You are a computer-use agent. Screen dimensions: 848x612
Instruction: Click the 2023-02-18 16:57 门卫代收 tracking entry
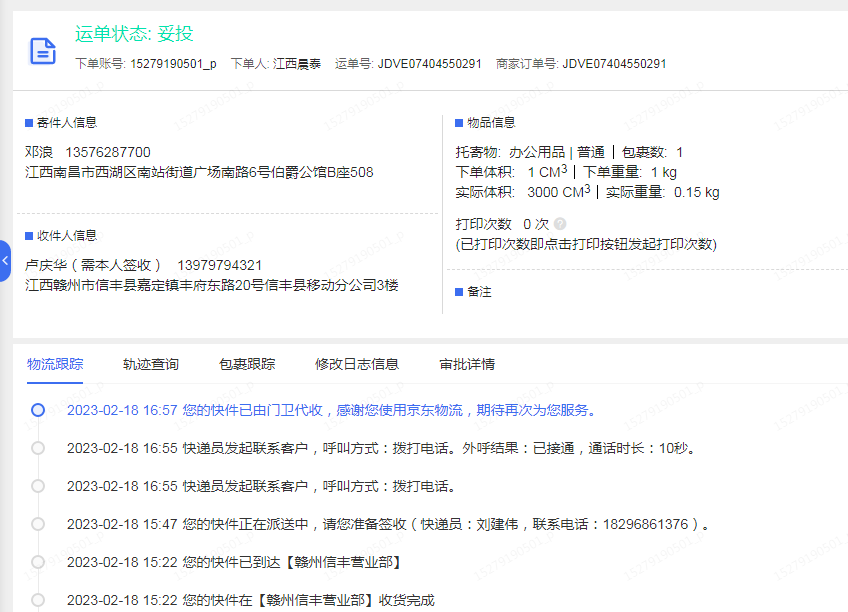pos(332,410)
